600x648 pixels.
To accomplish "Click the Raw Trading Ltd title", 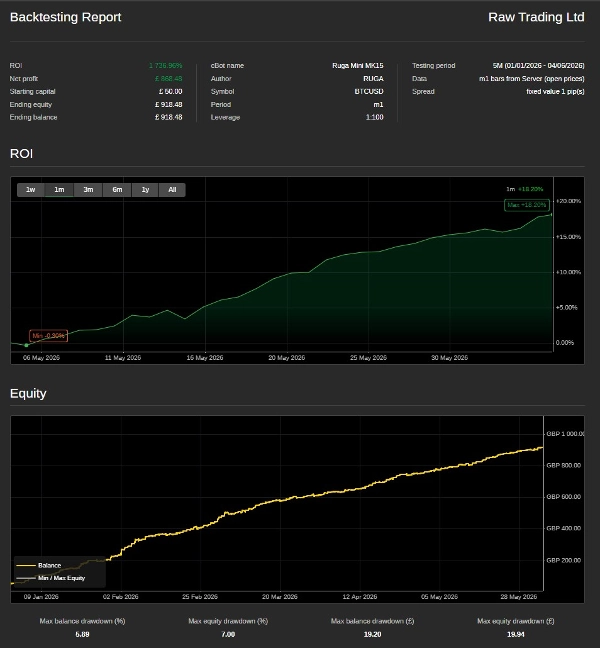I will click(536, 17).
